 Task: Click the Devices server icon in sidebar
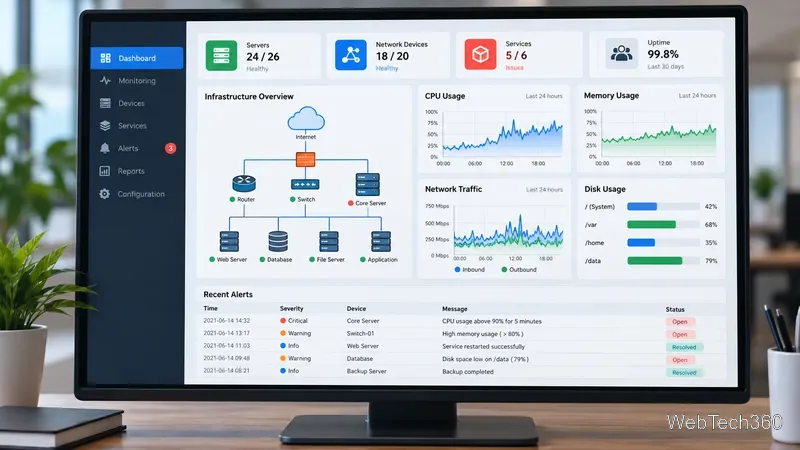(105, 103)
